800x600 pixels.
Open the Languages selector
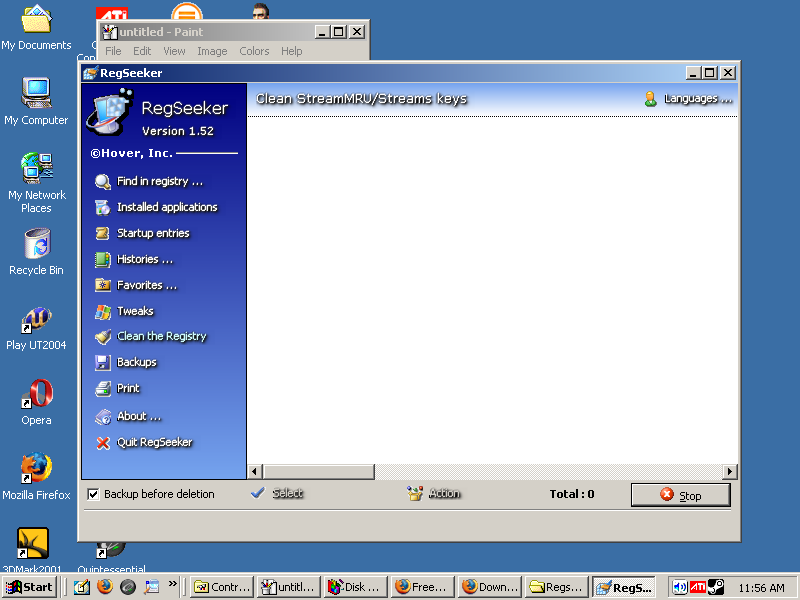coord(688,99)
